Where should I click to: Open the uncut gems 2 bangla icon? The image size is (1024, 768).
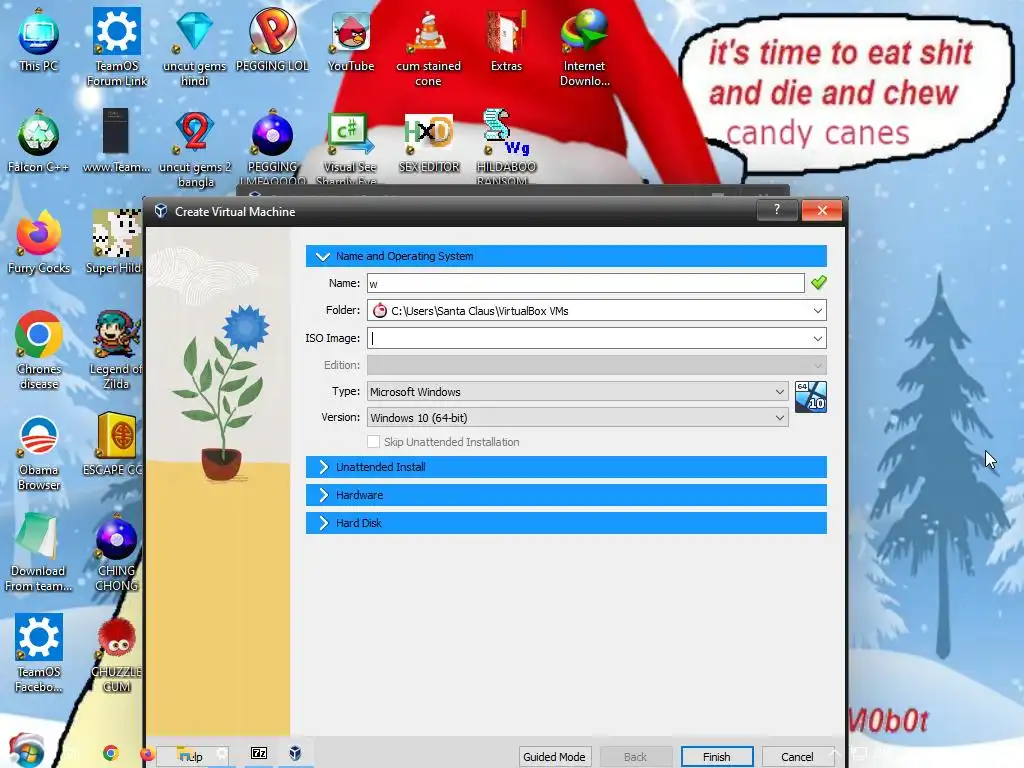tap(195, 148)
